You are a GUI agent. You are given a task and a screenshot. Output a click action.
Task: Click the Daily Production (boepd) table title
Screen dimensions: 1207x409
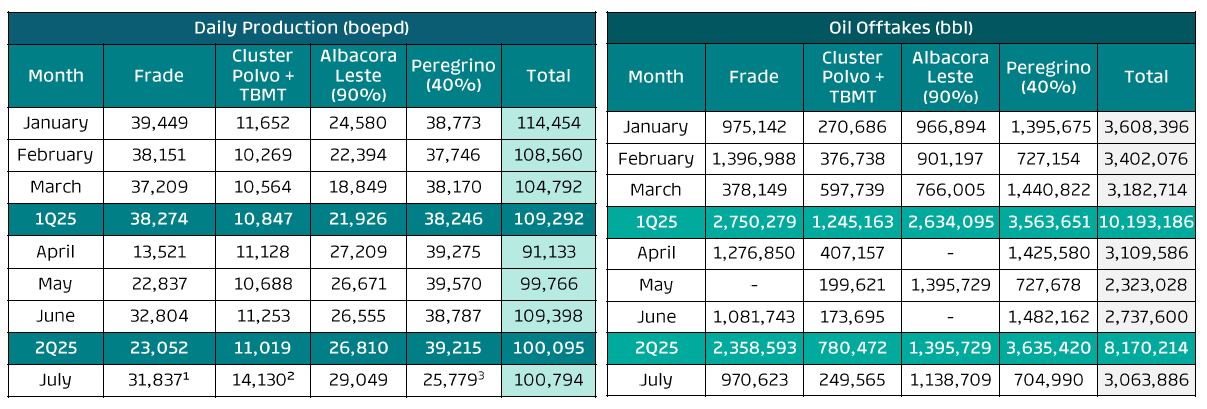(303, 29)
